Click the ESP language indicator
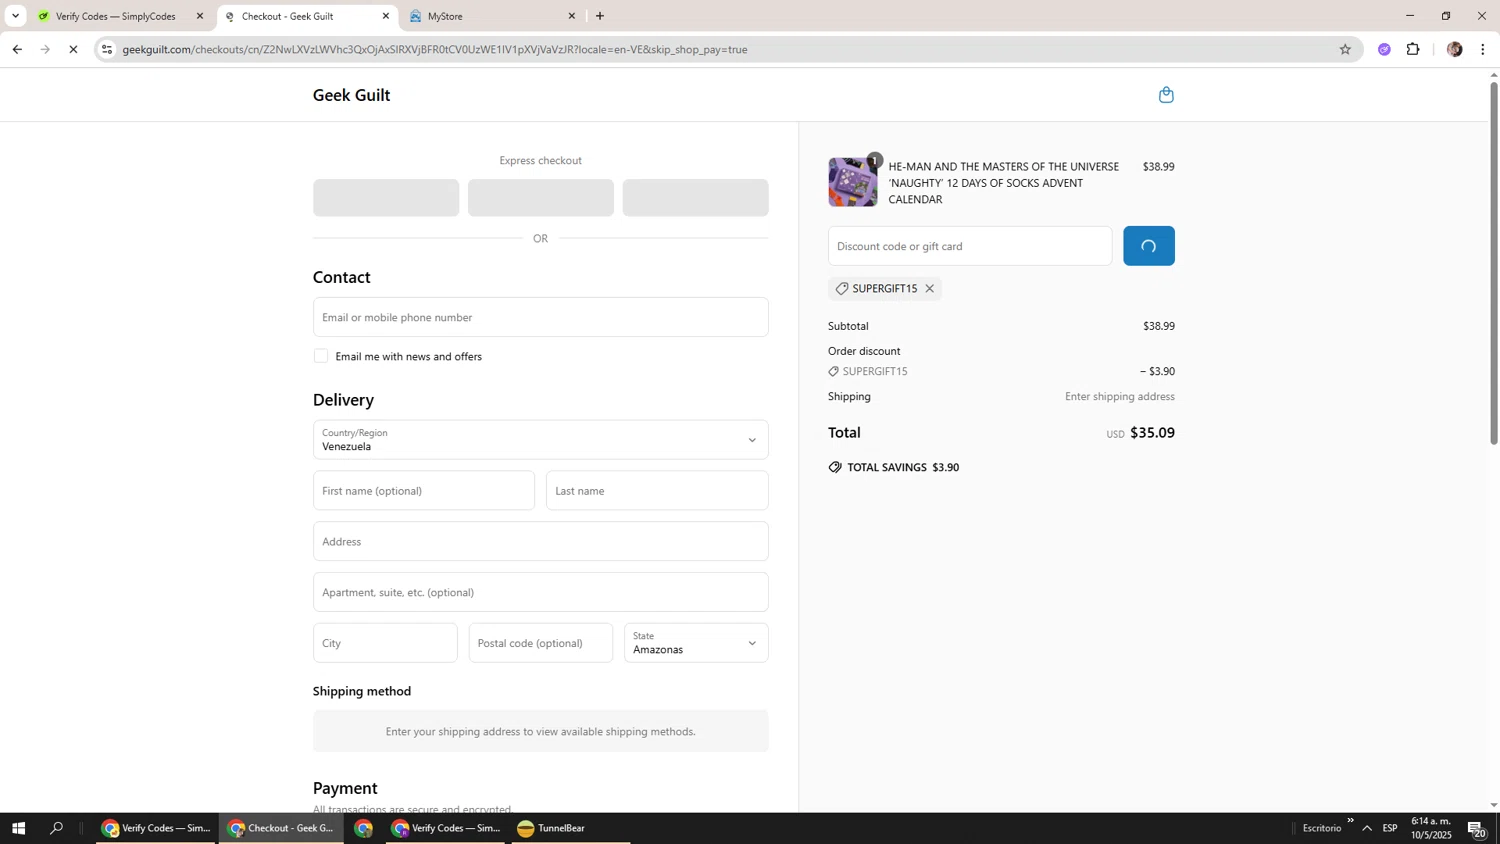Screen dimensions: 1500x844 click(1390, 828)
